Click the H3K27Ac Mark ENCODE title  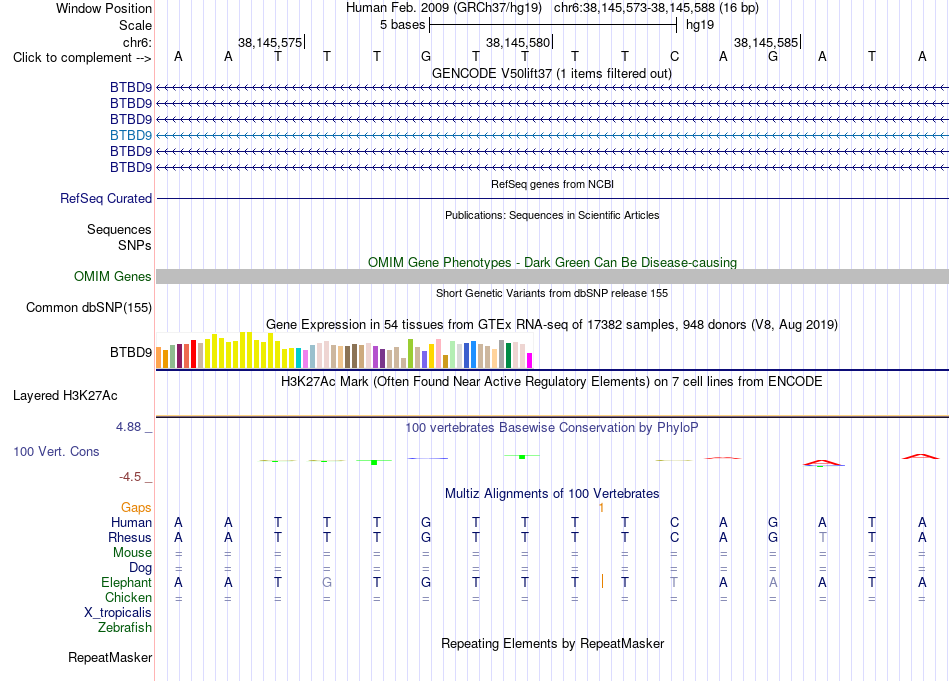(552, 382)
